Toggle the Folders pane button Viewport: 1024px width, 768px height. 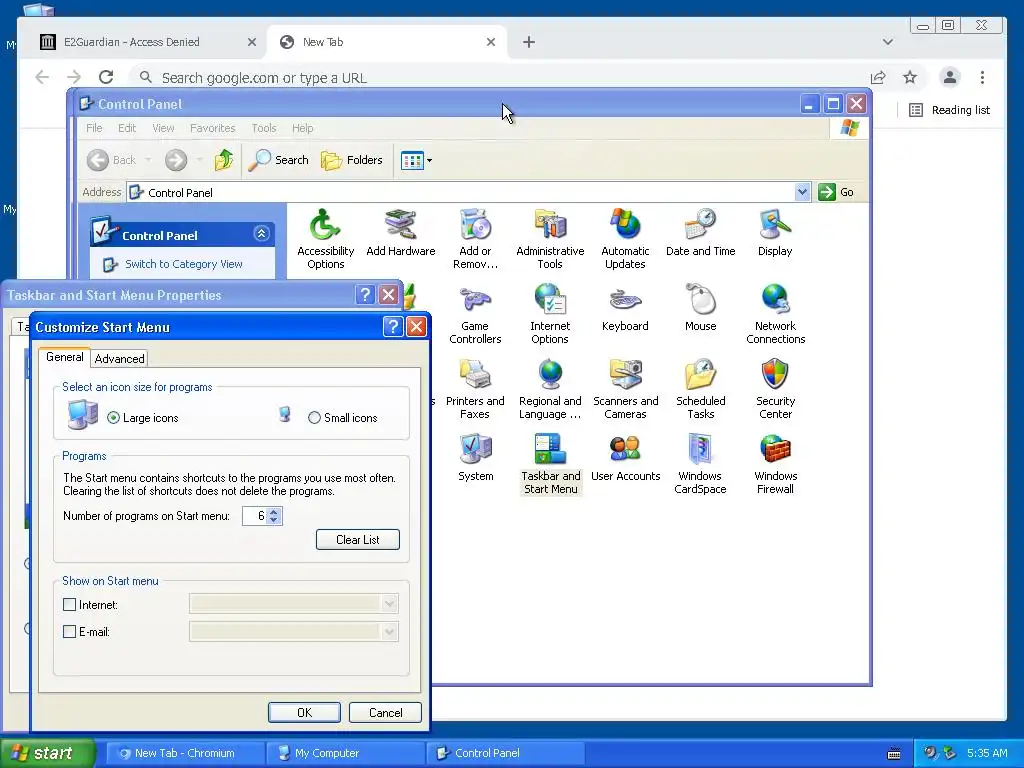352,160
